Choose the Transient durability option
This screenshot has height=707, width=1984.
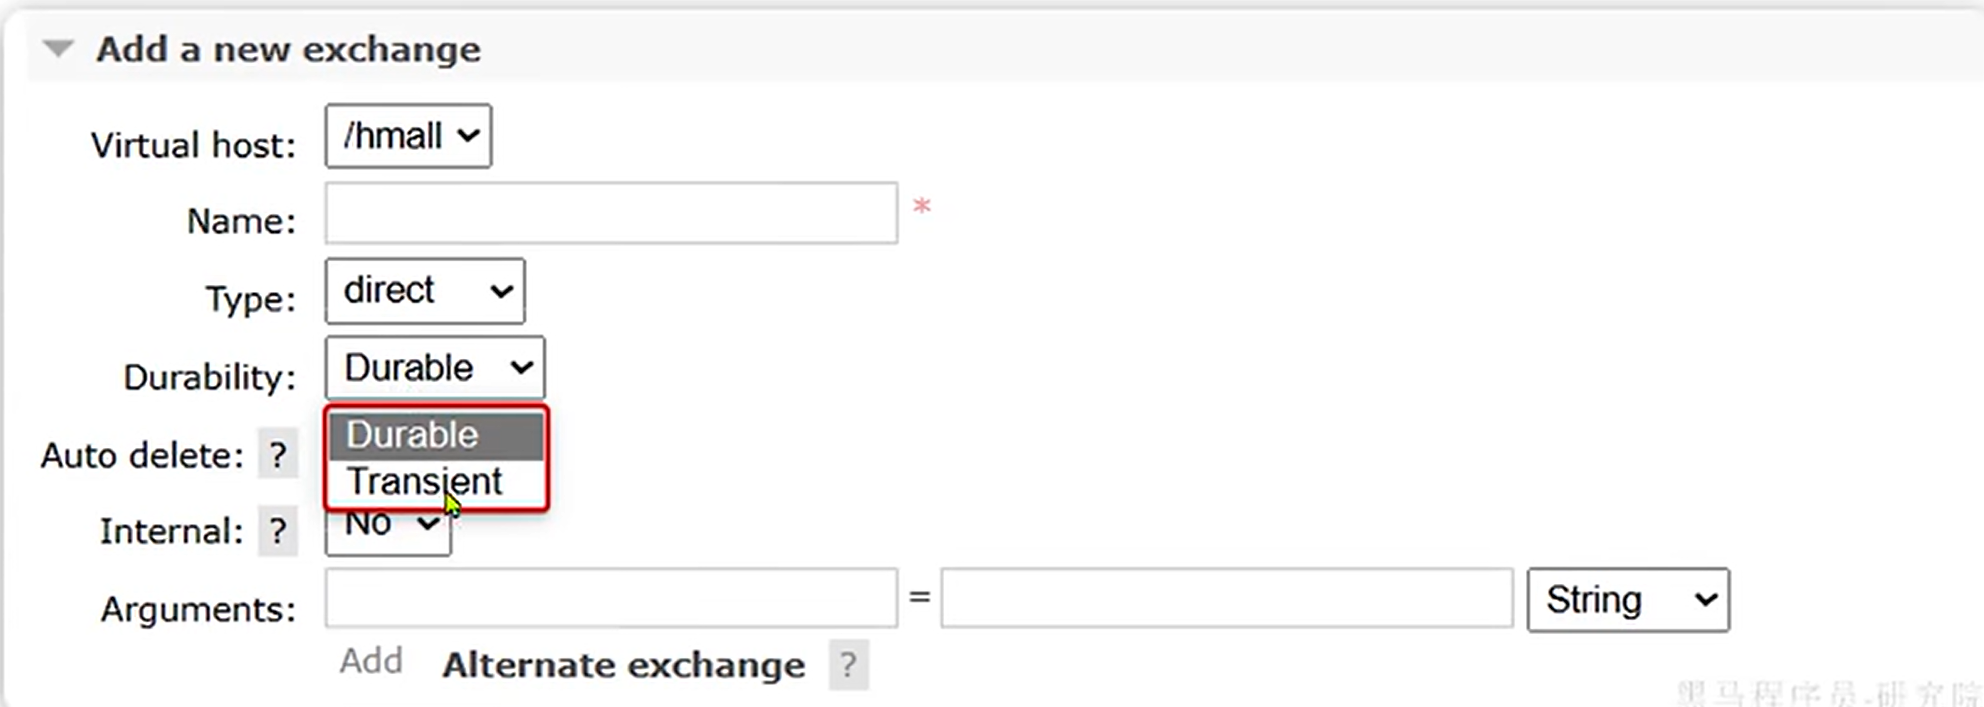(x=425, y=482)
